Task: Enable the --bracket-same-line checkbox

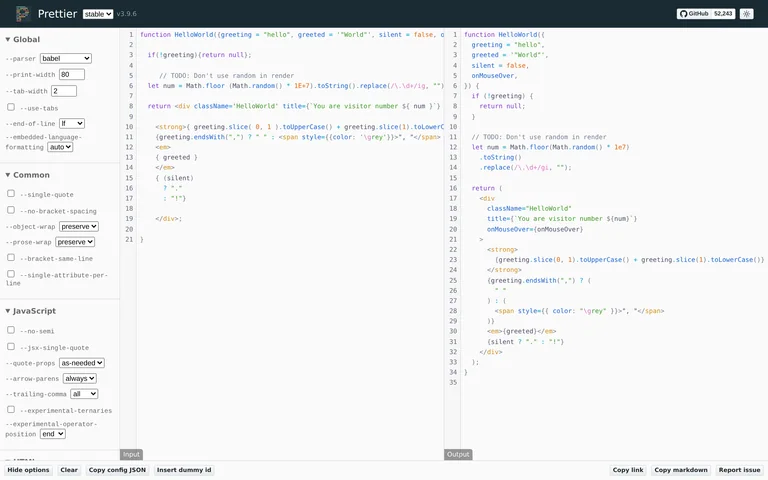Action: click(x=11, y=258)
